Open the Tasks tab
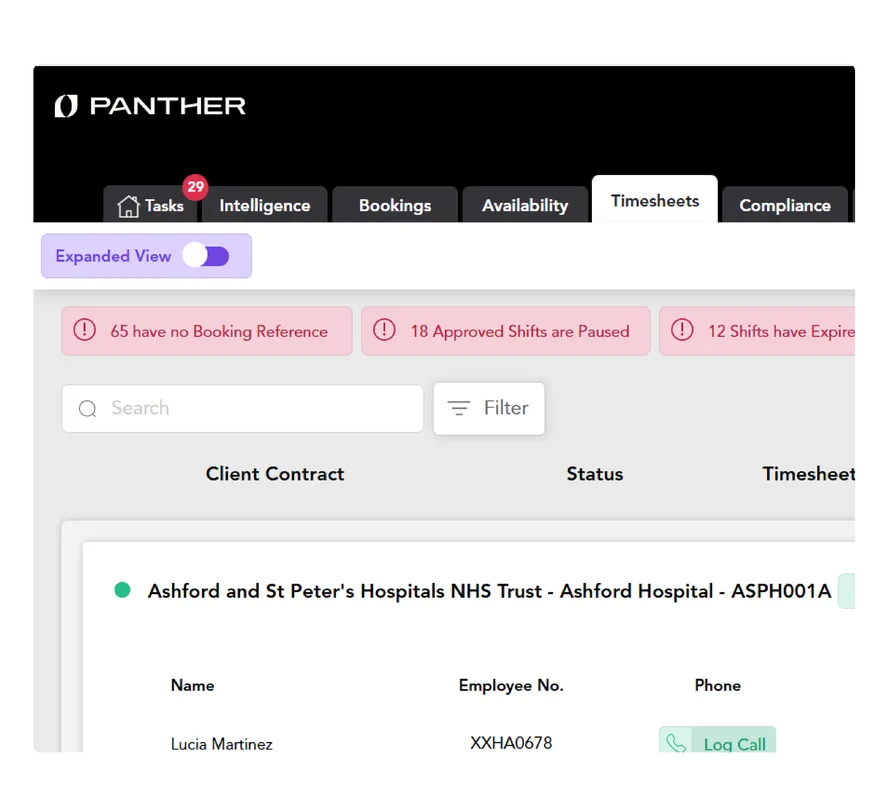This screenshot has width=874, height=812. 150,205
